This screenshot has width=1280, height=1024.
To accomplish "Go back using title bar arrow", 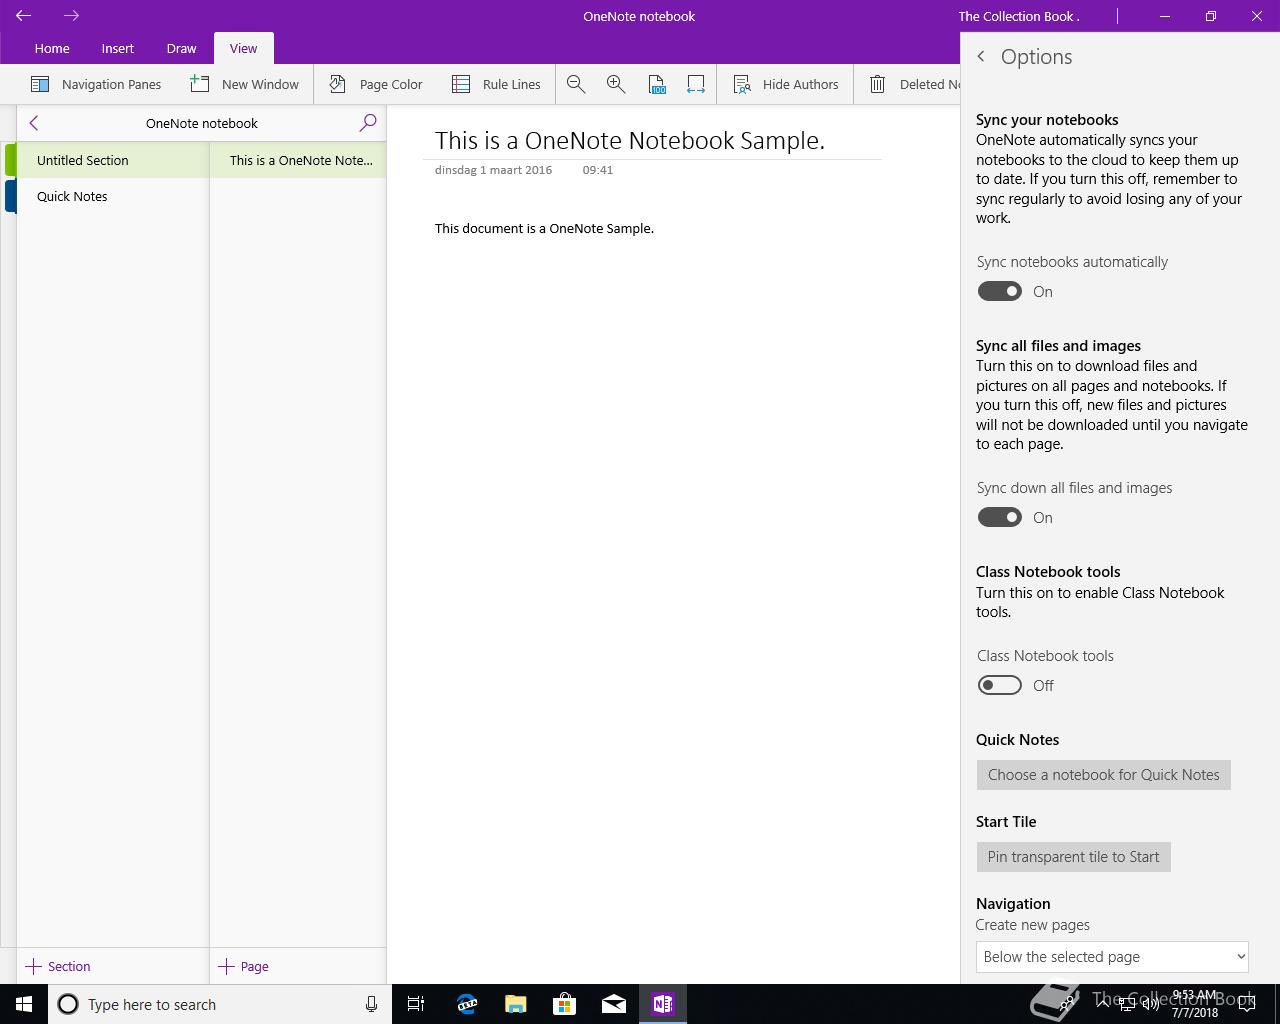I will (x=24, y=16).
